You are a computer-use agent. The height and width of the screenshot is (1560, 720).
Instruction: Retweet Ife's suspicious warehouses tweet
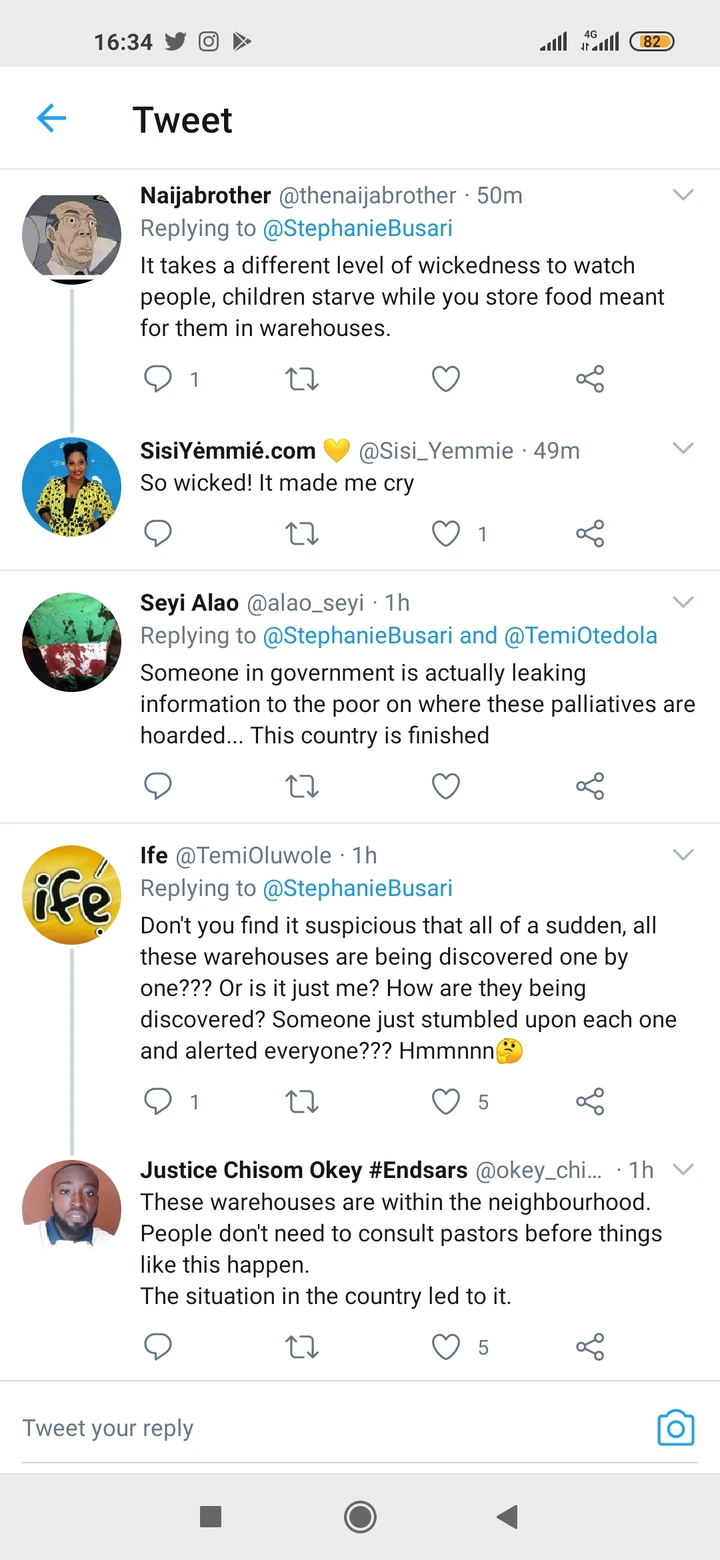coord(302,1102)
